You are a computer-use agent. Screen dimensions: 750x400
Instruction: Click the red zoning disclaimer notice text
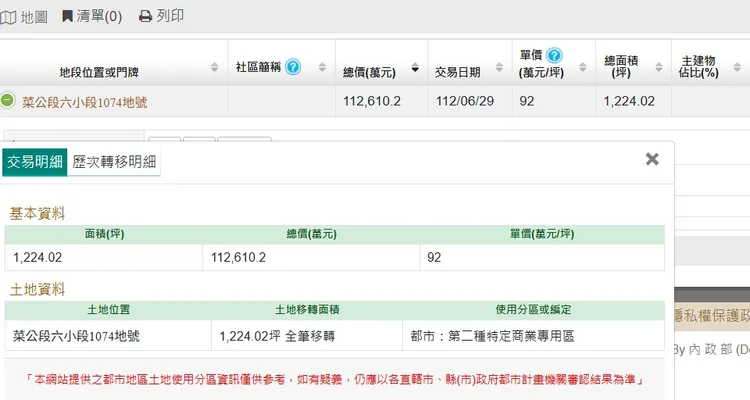pyautogui.click(x=335, y=380)
